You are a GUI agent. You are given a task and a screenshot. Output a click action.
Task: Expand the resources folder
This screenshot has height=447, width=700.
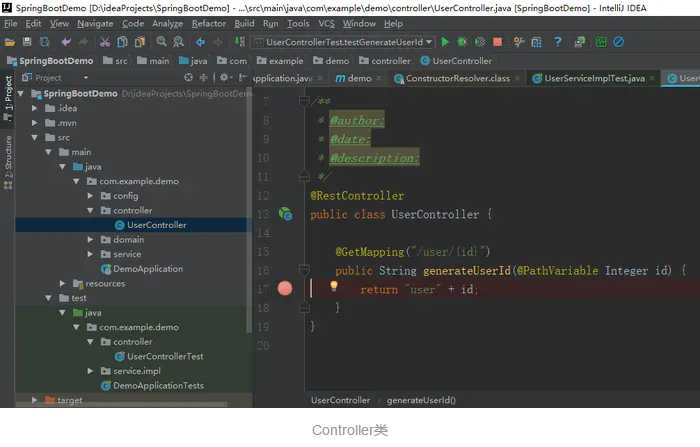click(x=62, y=283)
